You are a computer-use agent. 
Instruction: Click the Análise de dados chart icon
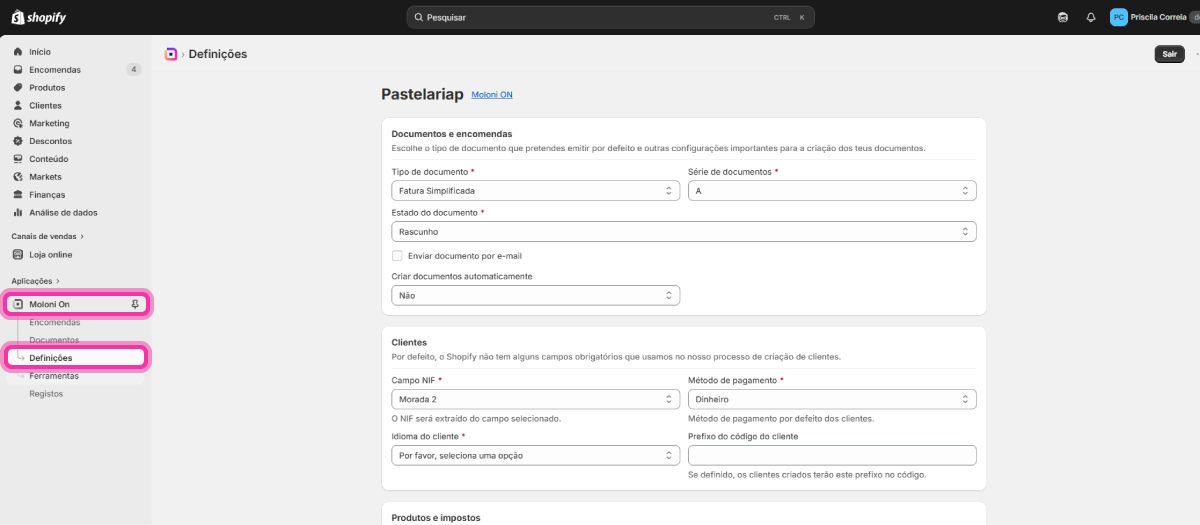pos(18,212)
